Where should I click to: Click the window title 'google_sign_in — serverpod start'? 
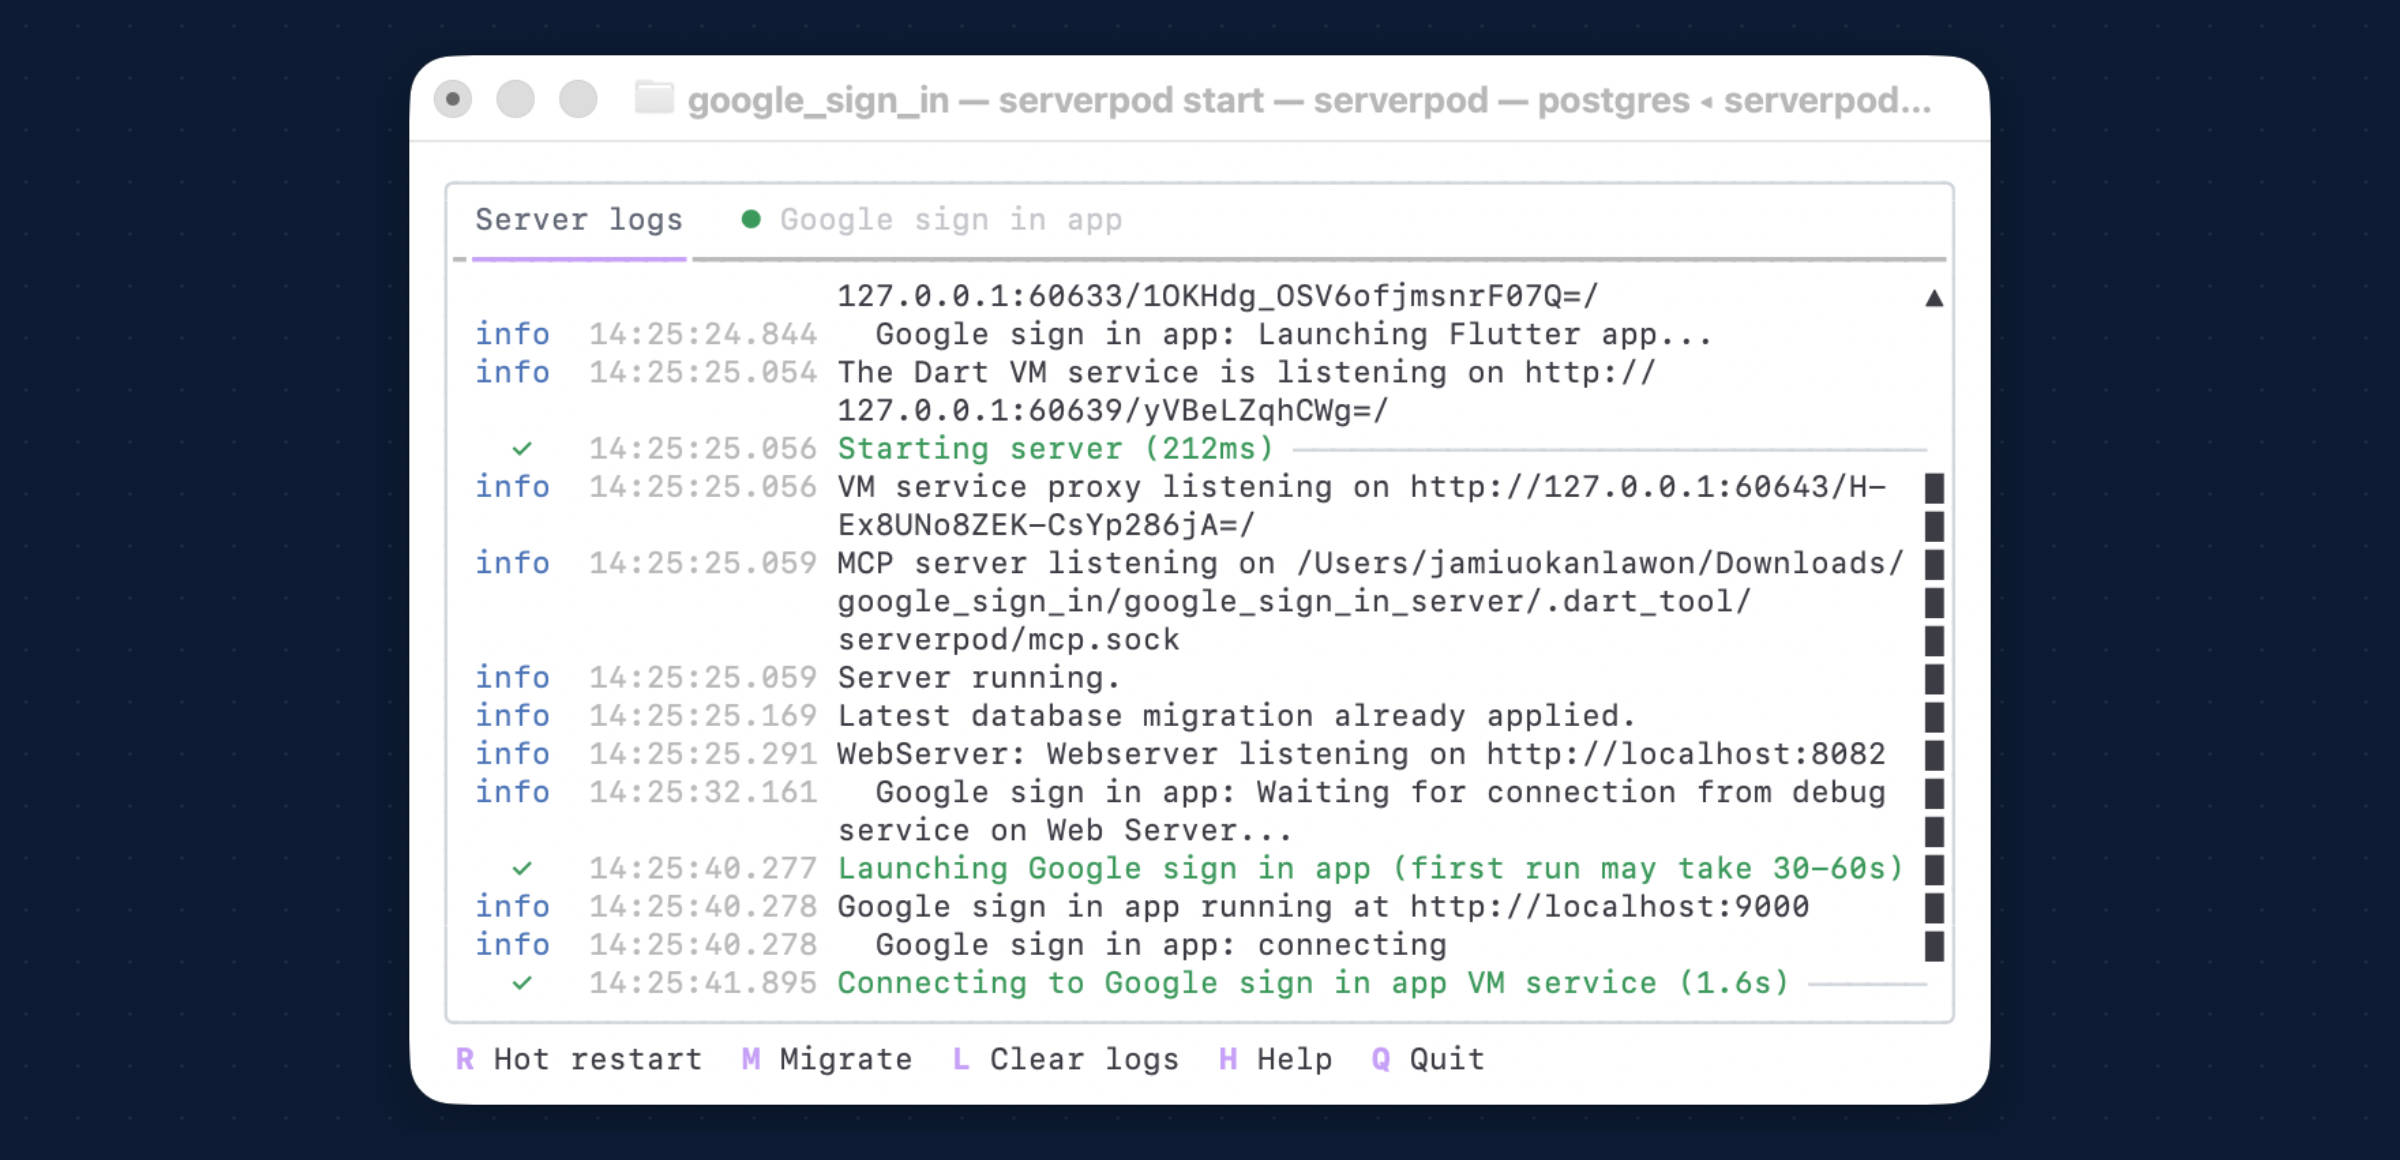click(x=976, y=100)
